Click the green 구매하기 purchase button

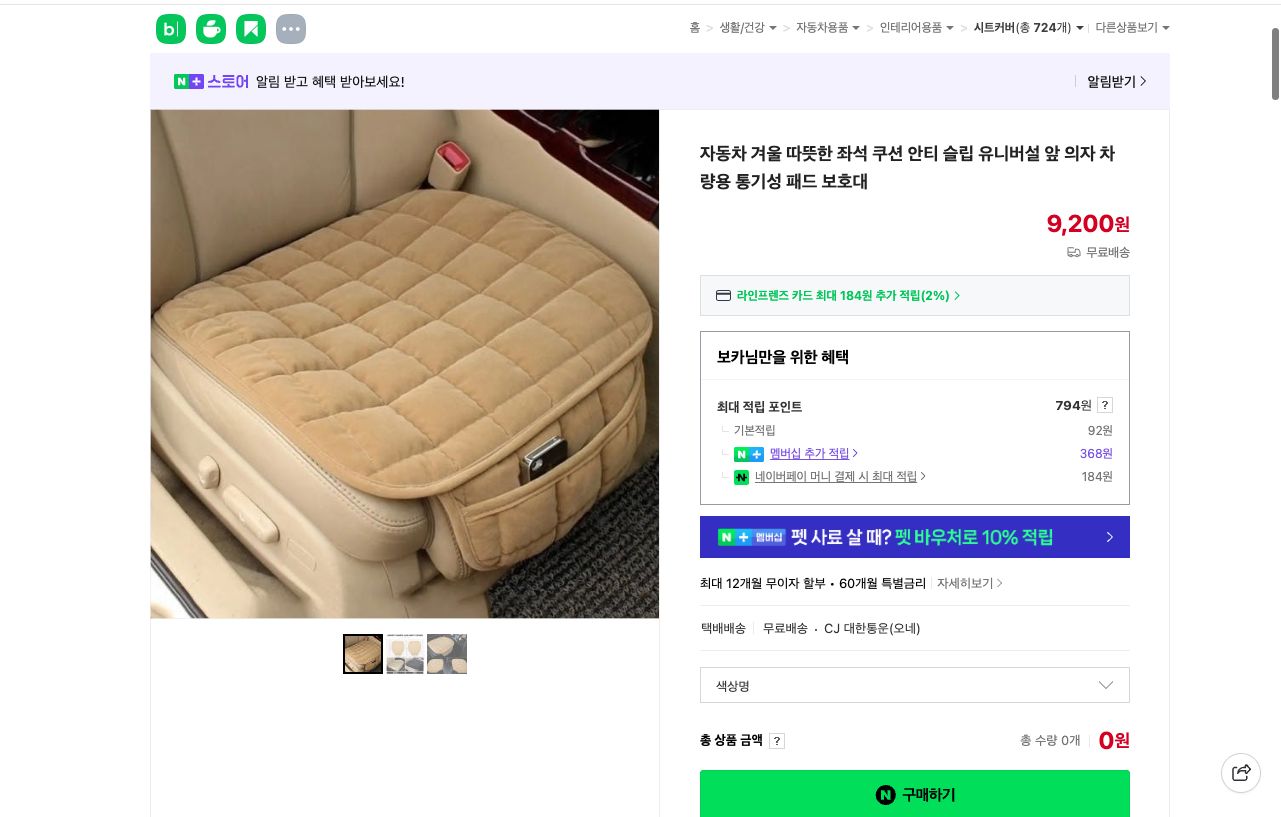coord(914,794)
